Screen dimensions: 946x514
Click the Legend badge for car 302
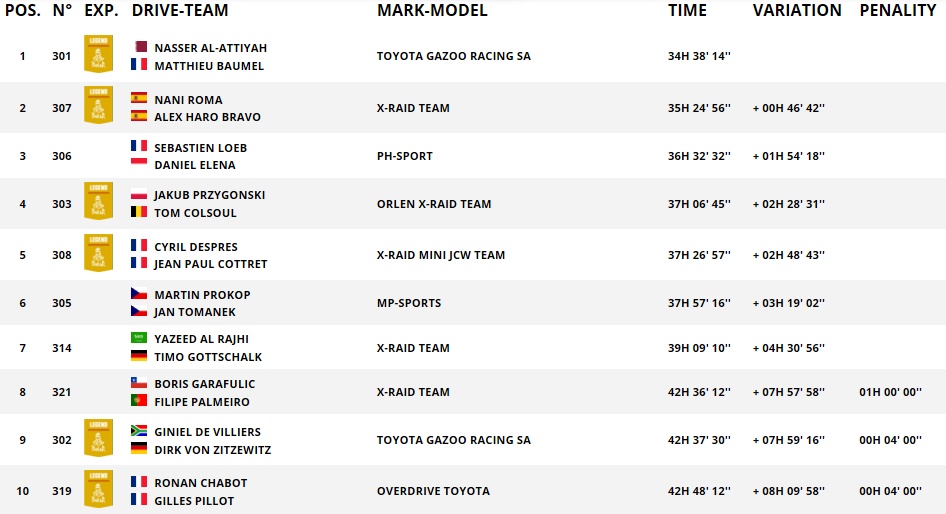pos(98,440)
